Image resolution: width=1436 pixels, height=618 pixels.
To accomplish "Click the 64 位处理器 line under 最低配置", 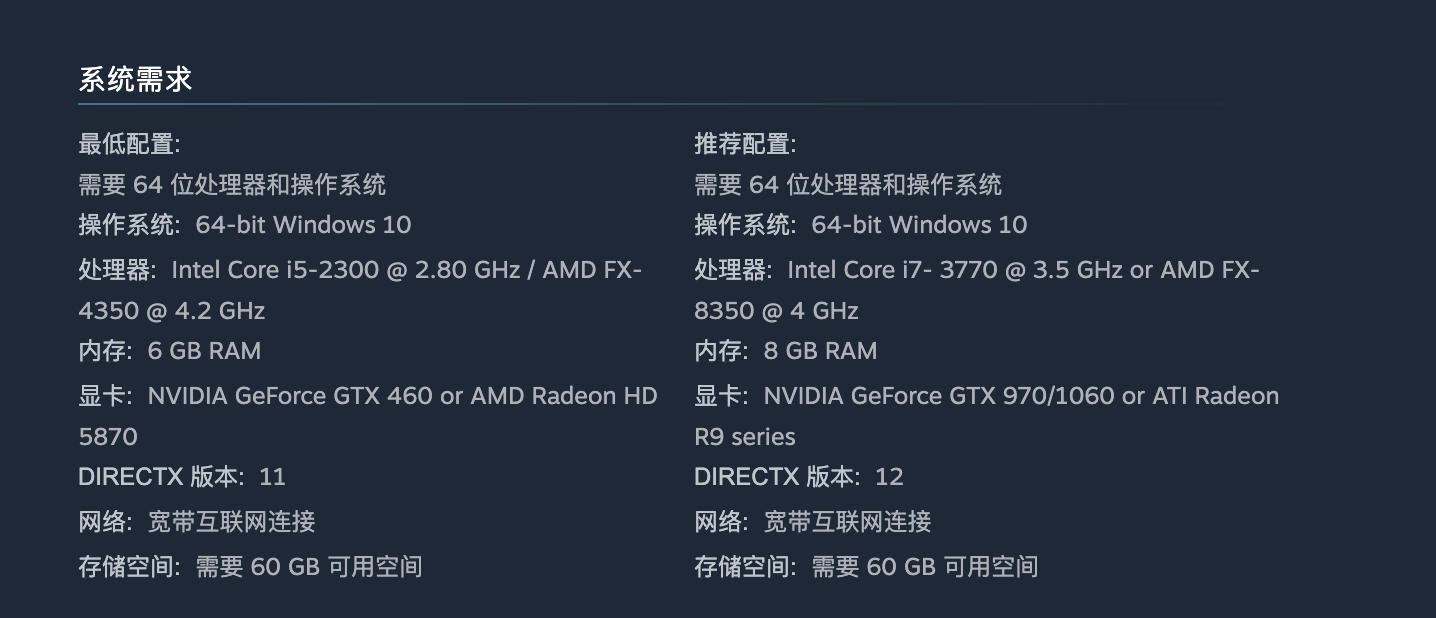I will pos(232,184).
